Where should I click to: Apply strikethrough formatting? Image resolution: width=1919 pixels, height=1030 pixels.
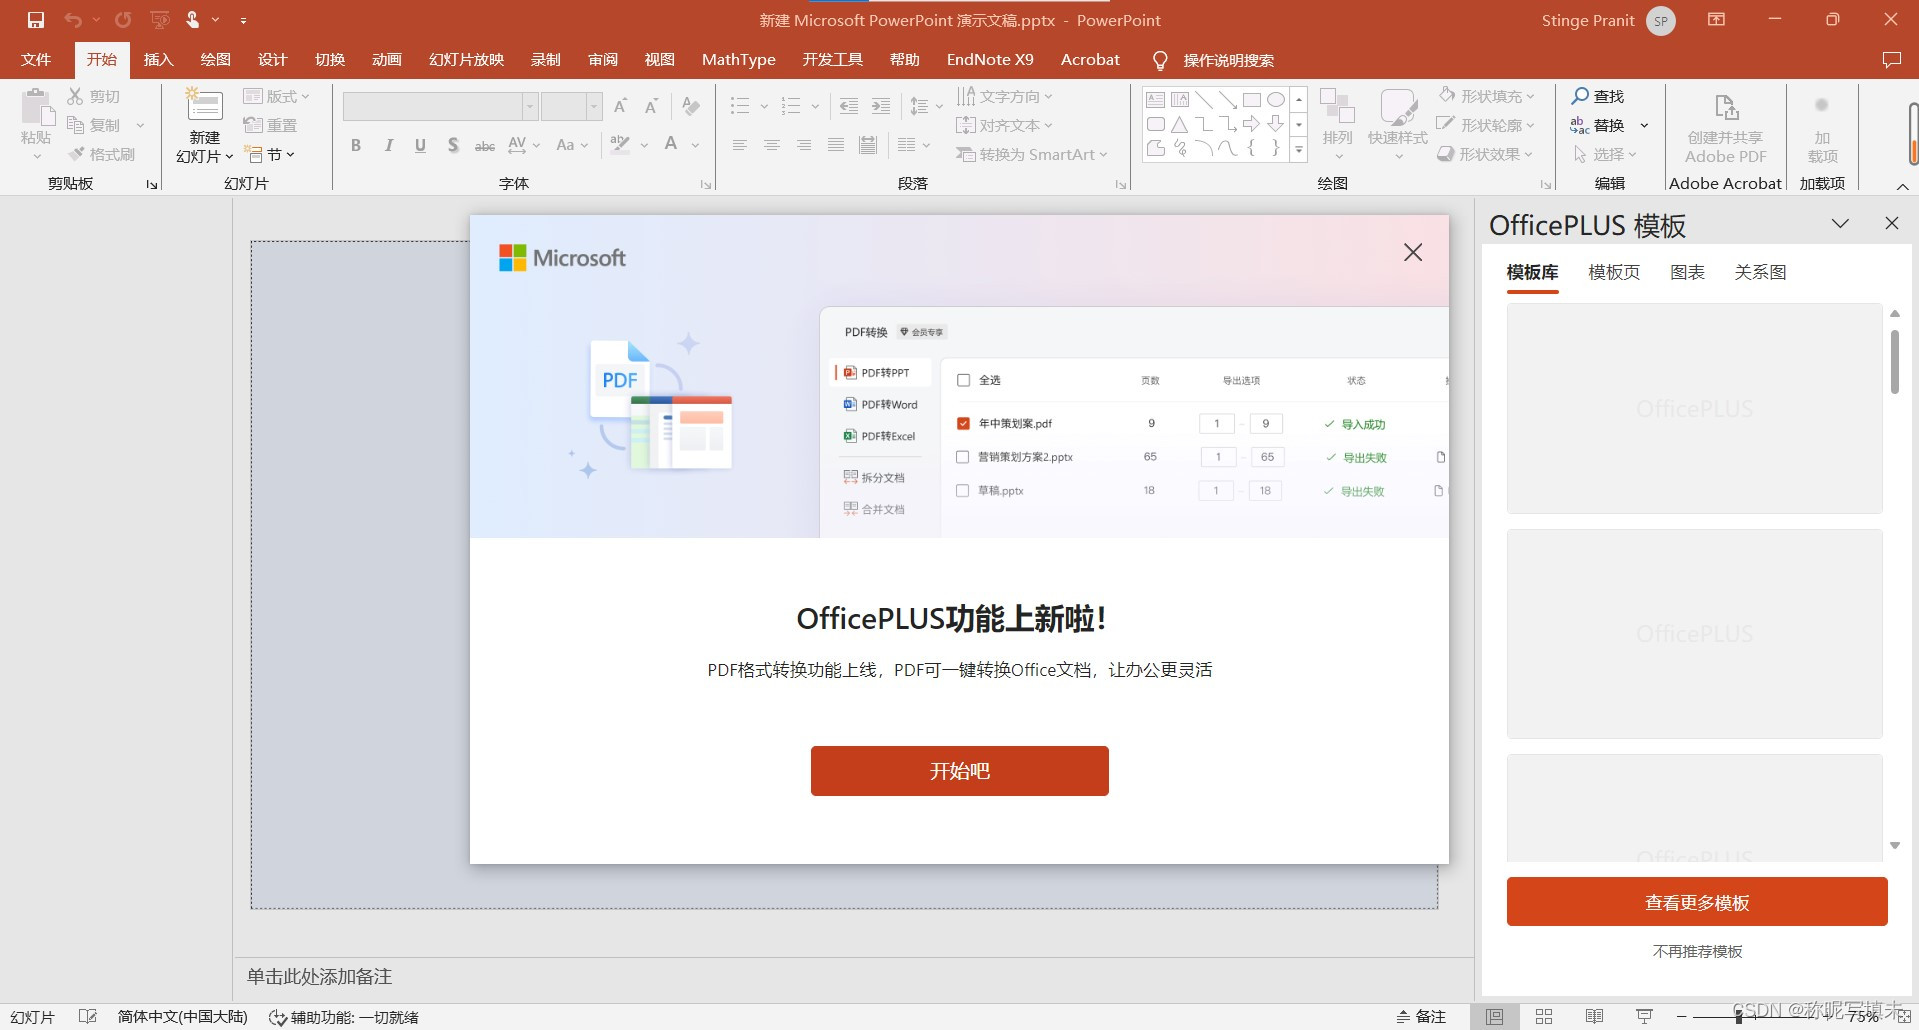click(x=485, y=145)
